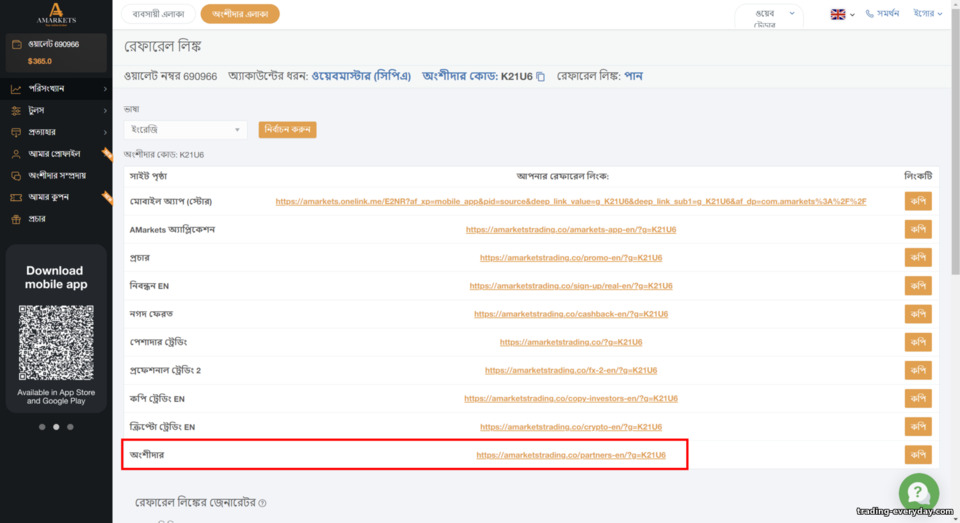
Task: Open the আমার কুপন menu item
Action: (48, 197)
